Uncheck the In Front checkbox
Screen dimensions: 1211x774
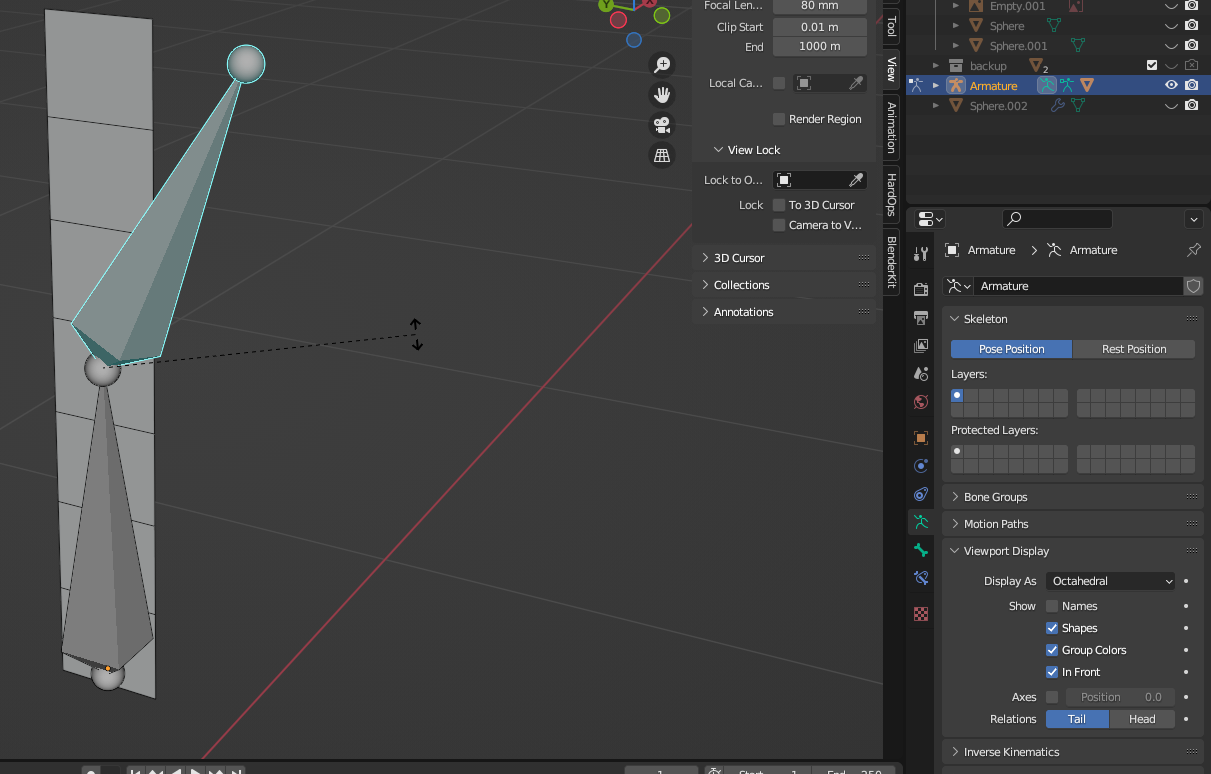pos(1052,672)
